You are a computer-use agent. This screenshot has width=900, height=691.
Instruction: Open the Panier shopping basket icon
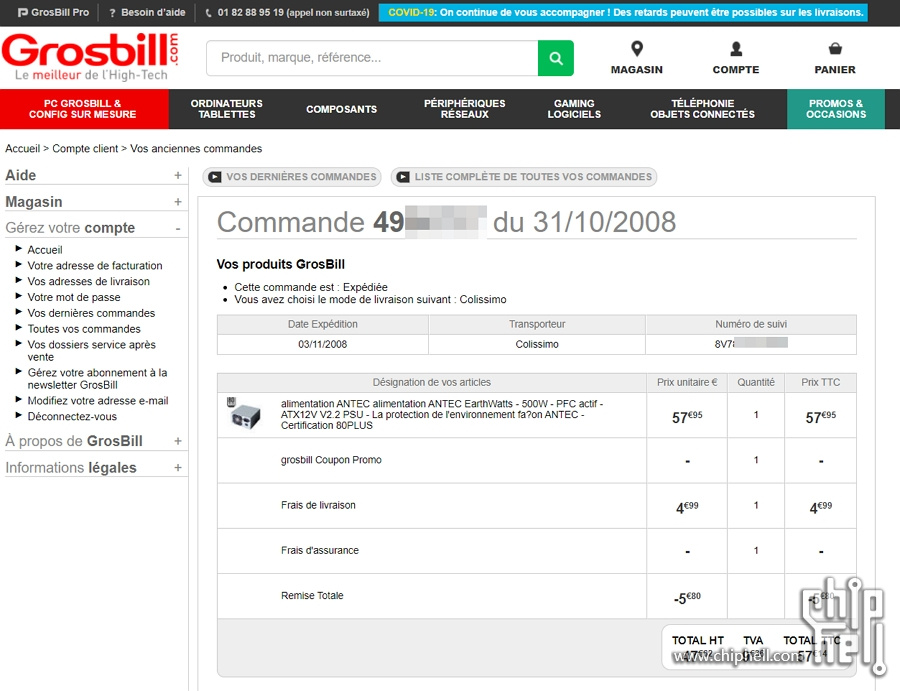tap(835, 49)
